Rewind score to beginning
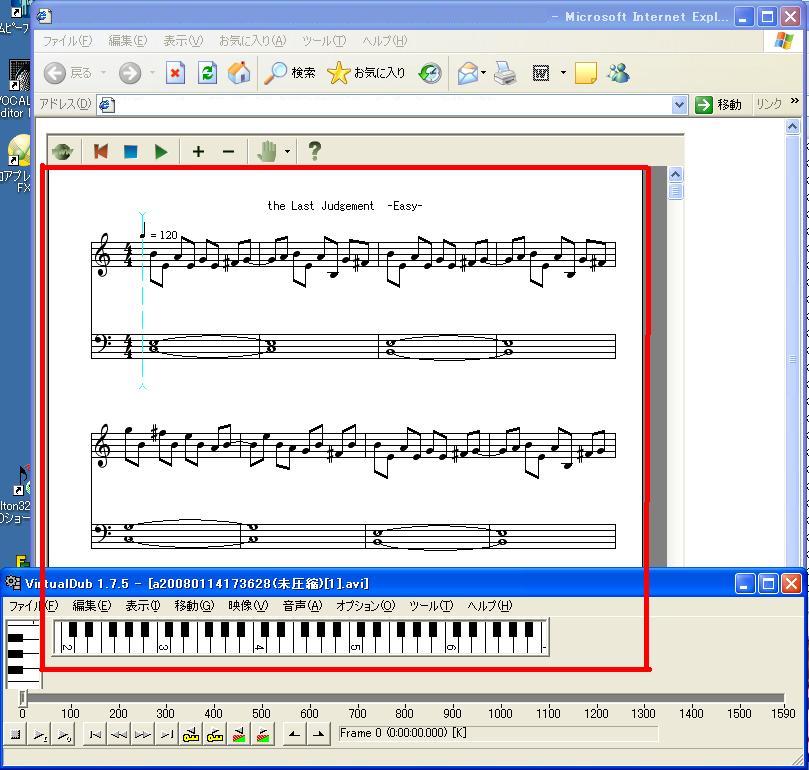 point(100,151)
